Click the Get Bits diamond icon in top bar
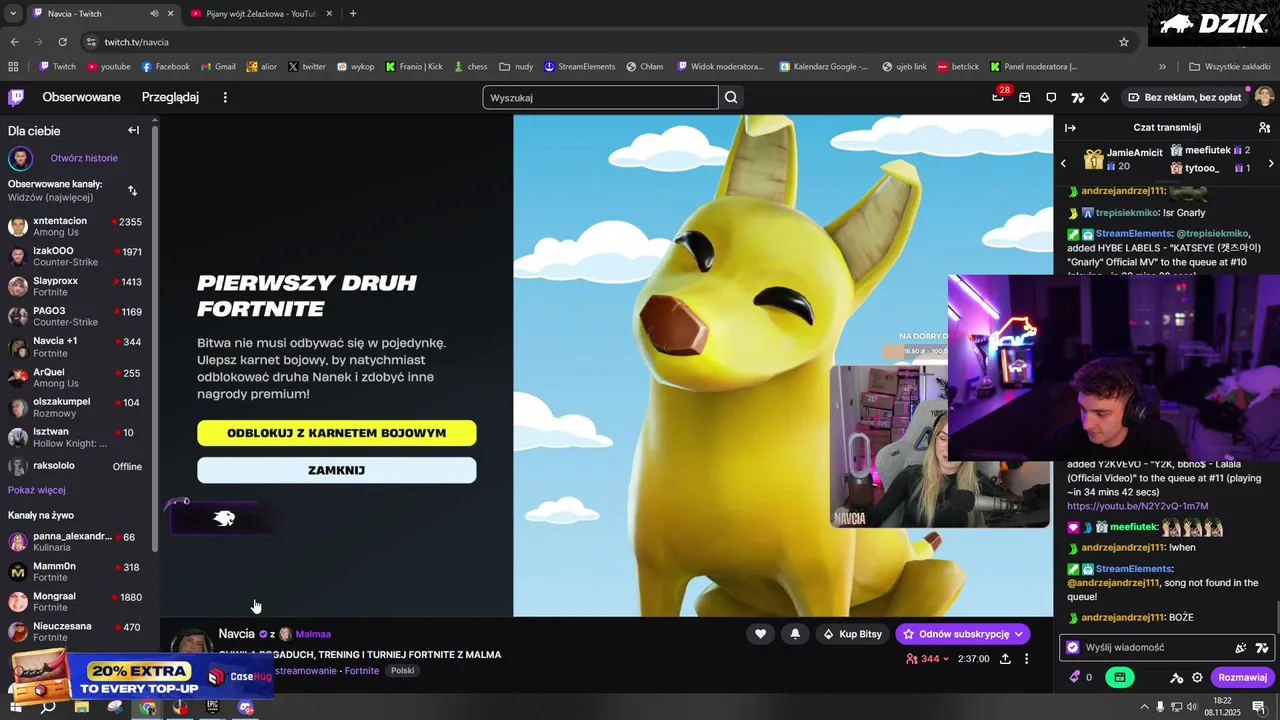Image resolution: width=1280 pixels, height=720 pixels. click(x=1104, y=97)
